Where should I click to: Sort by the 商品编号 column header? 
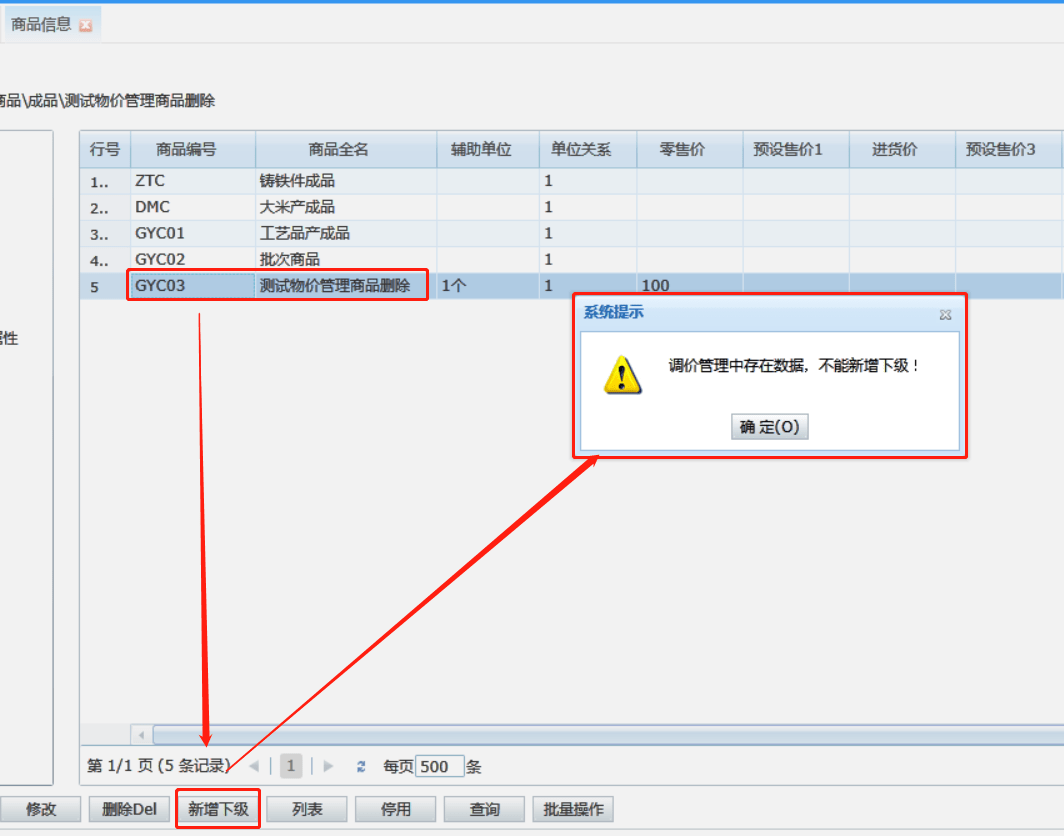pyautogui.click(x=193, y=149)
